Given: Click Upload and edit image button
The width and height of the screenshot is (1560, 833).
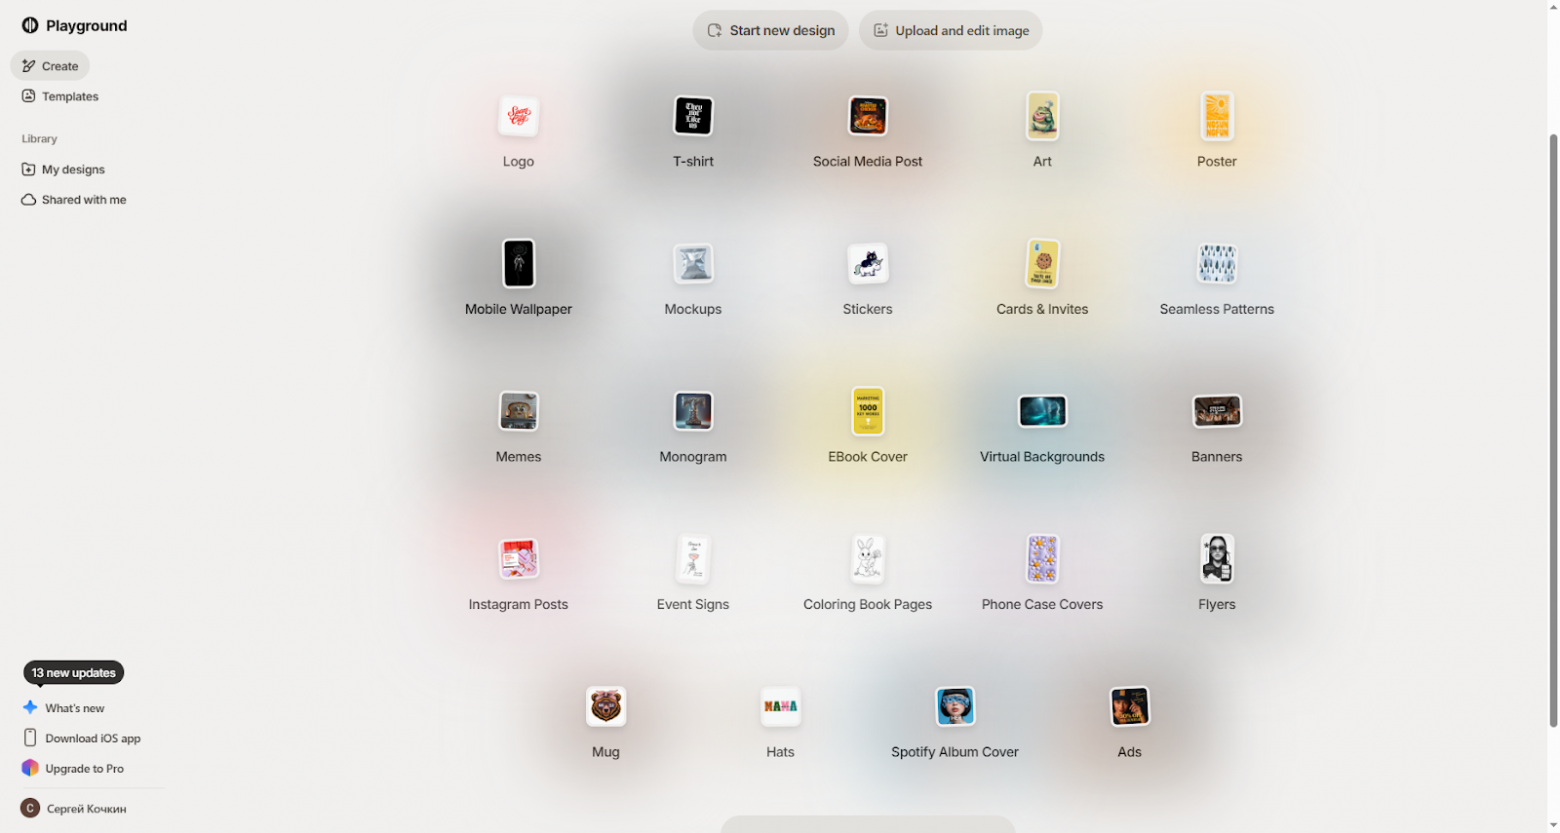Looking at the screenshot, I should click(x=951, y=30).
